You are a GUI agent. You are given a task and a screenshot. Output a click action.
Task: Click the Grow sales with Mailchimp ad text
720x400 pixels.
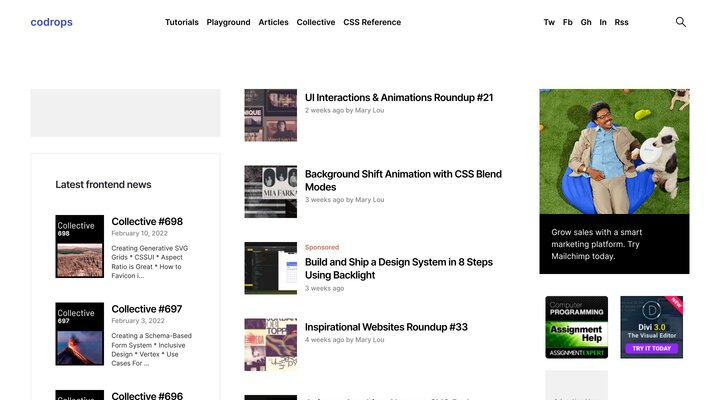(x=596, y=244)
